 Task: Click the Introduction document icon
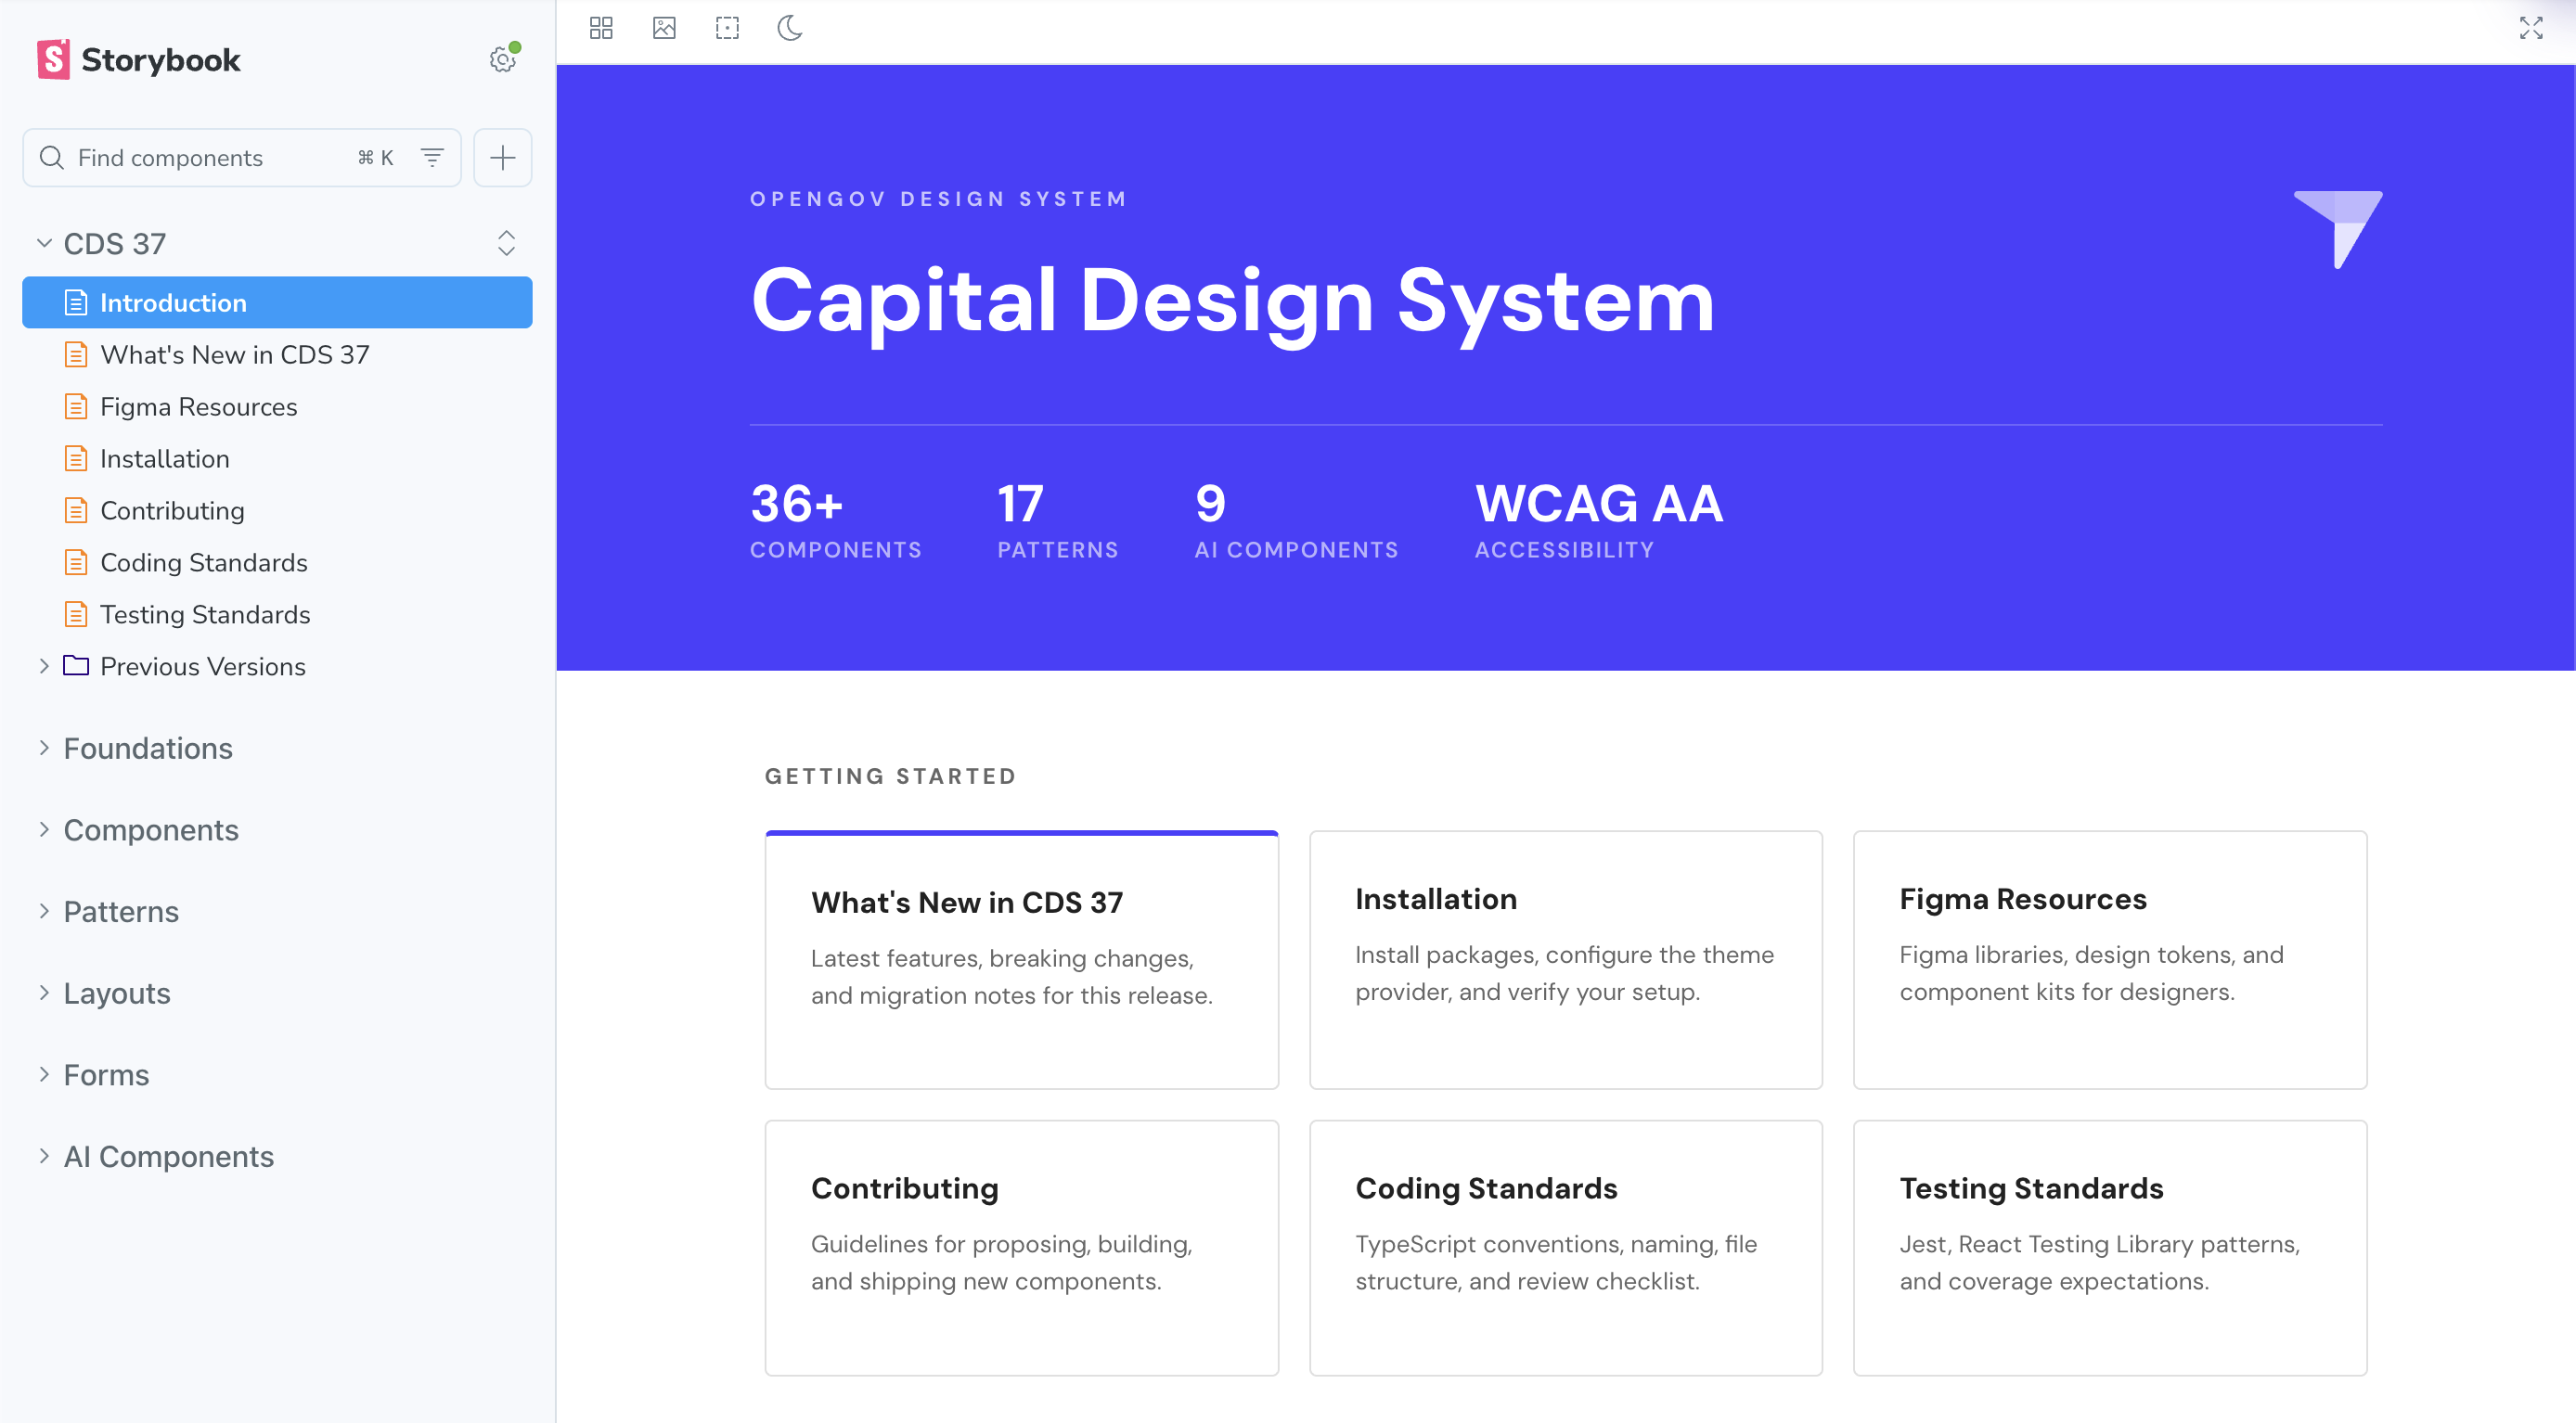[76, 302]
